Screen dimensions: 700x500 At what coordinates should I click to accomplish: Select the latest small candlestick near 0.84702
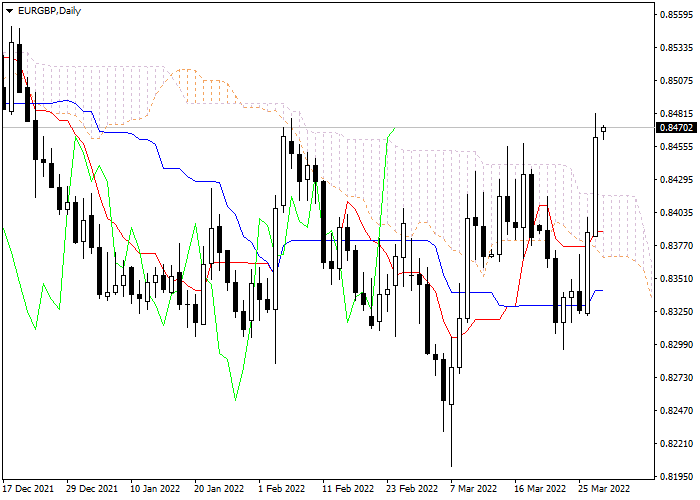(604, 129)
